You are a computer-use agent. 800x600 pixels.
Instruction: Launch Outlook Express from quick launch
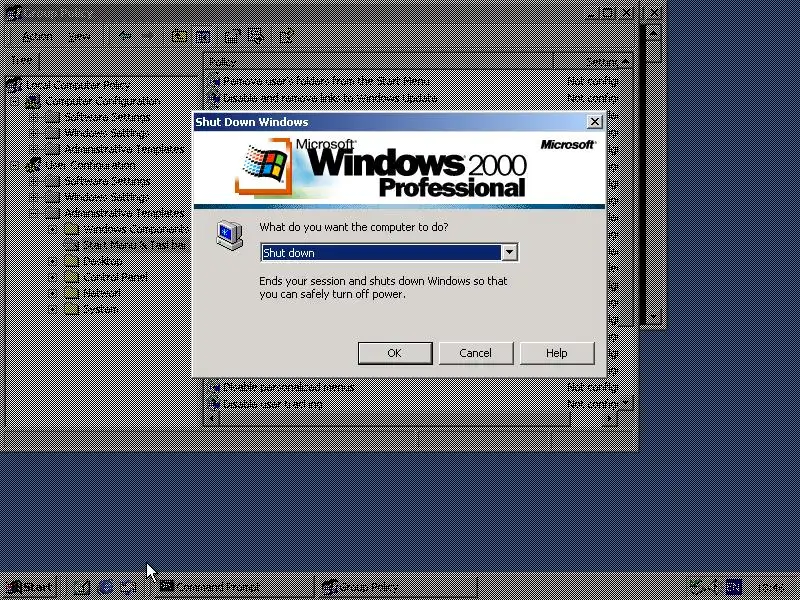coord(128,587)
